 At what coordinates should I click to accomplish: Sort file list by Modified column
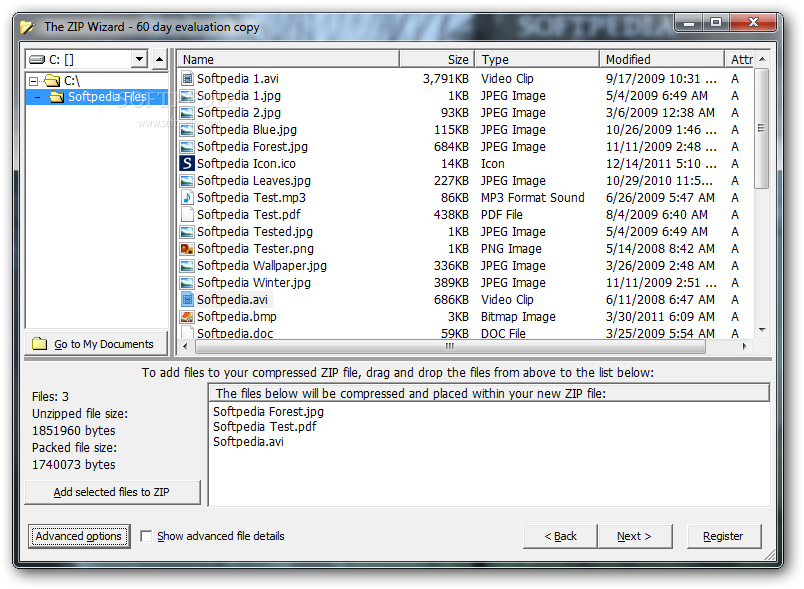(661, 59)
